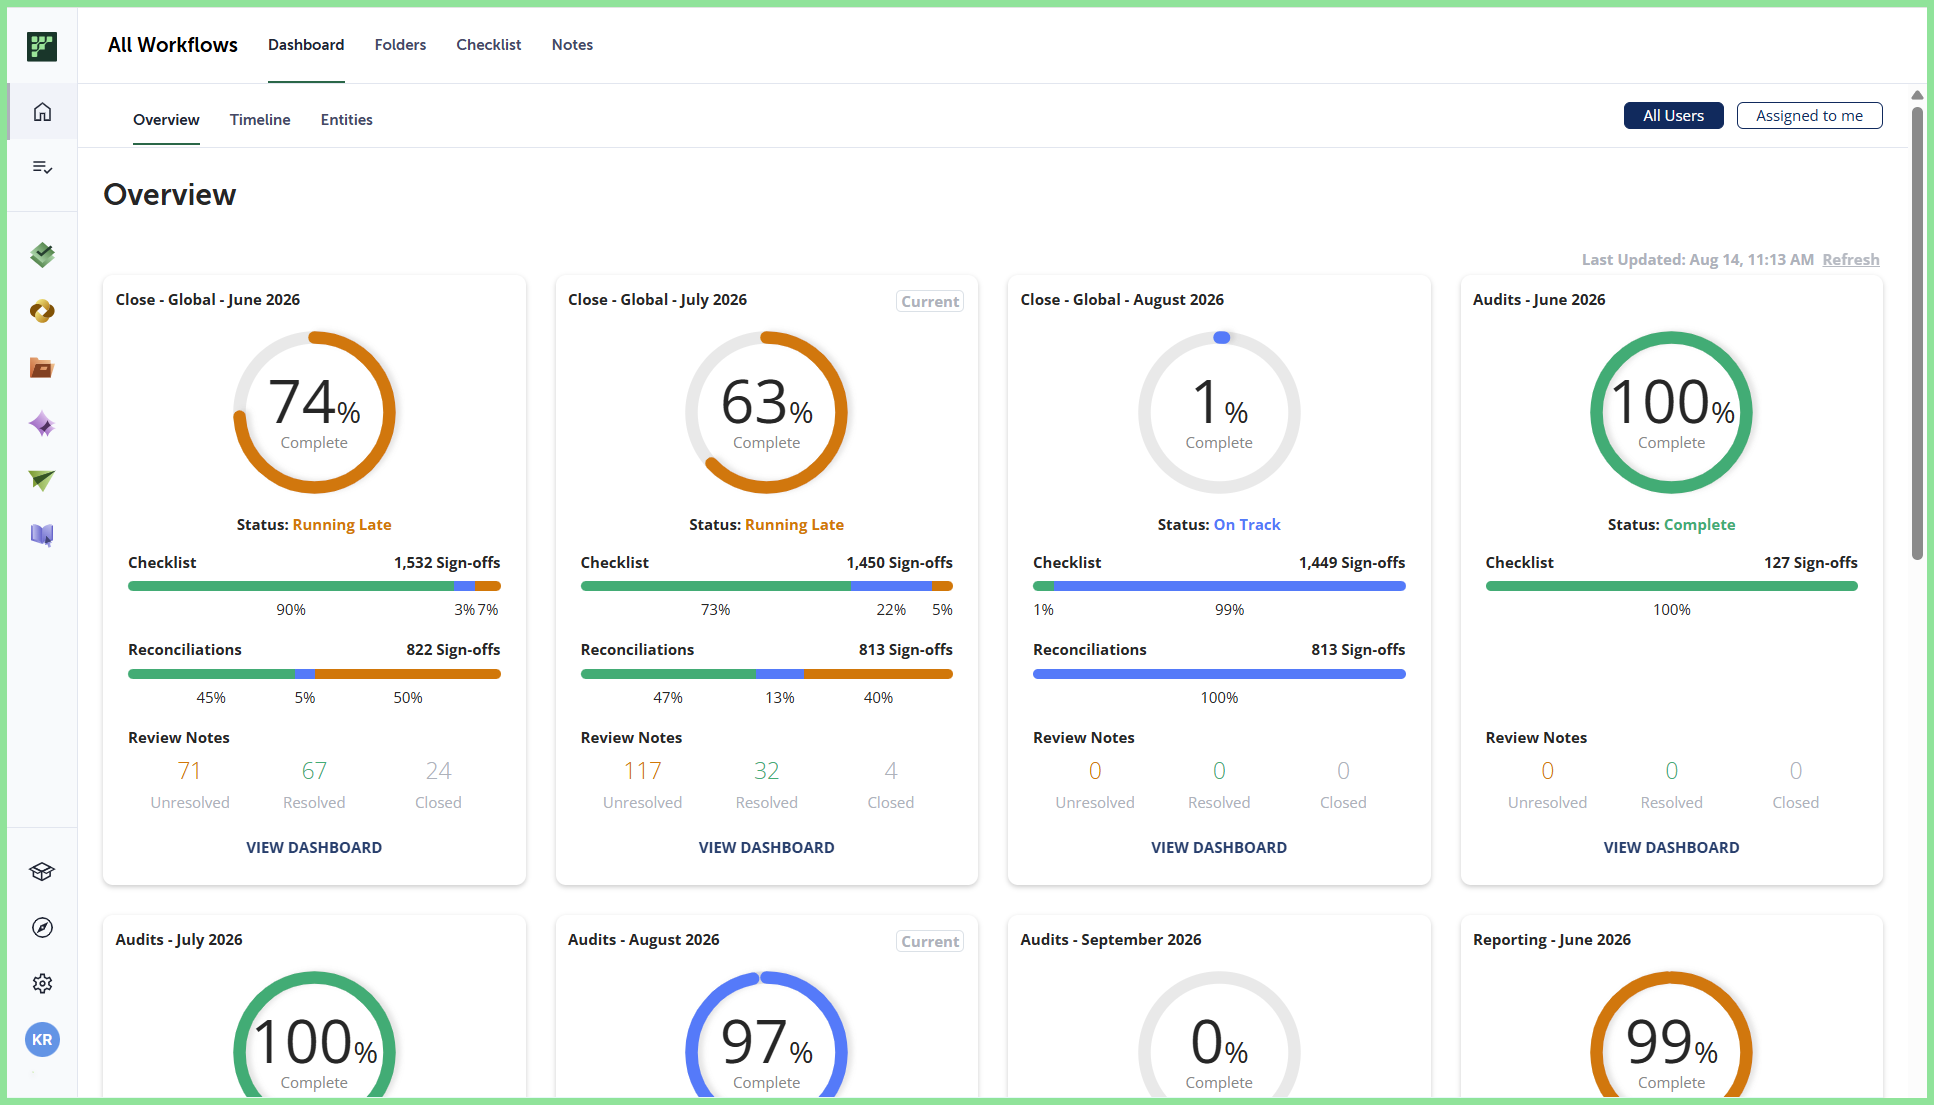This screenshot has height=1105, width=1934.
Task: Click the July 2026 Close Reconciliations progress bar
Action: [766, 675]
